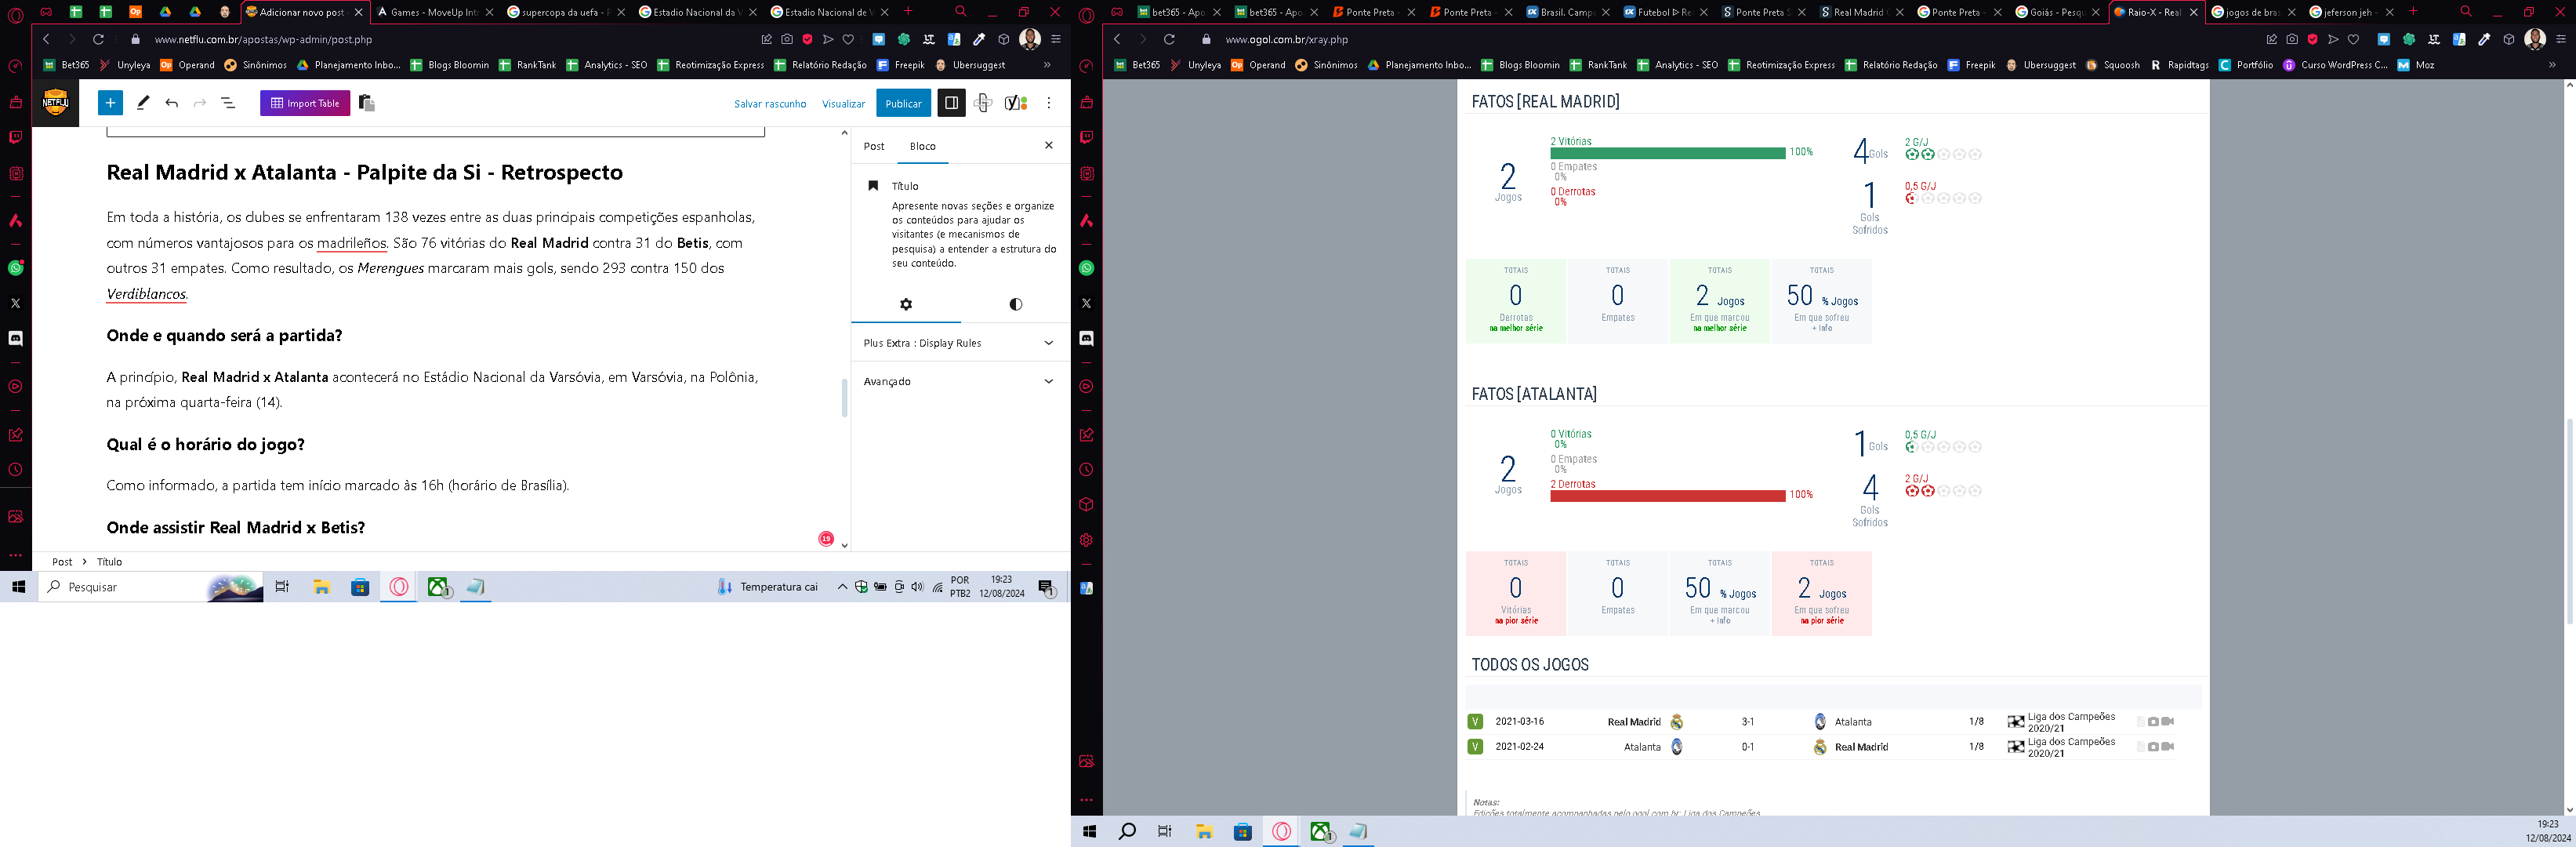The image size is (2576, 847).
Task: Publish the post with Publicar button
Action: (903, 103)
